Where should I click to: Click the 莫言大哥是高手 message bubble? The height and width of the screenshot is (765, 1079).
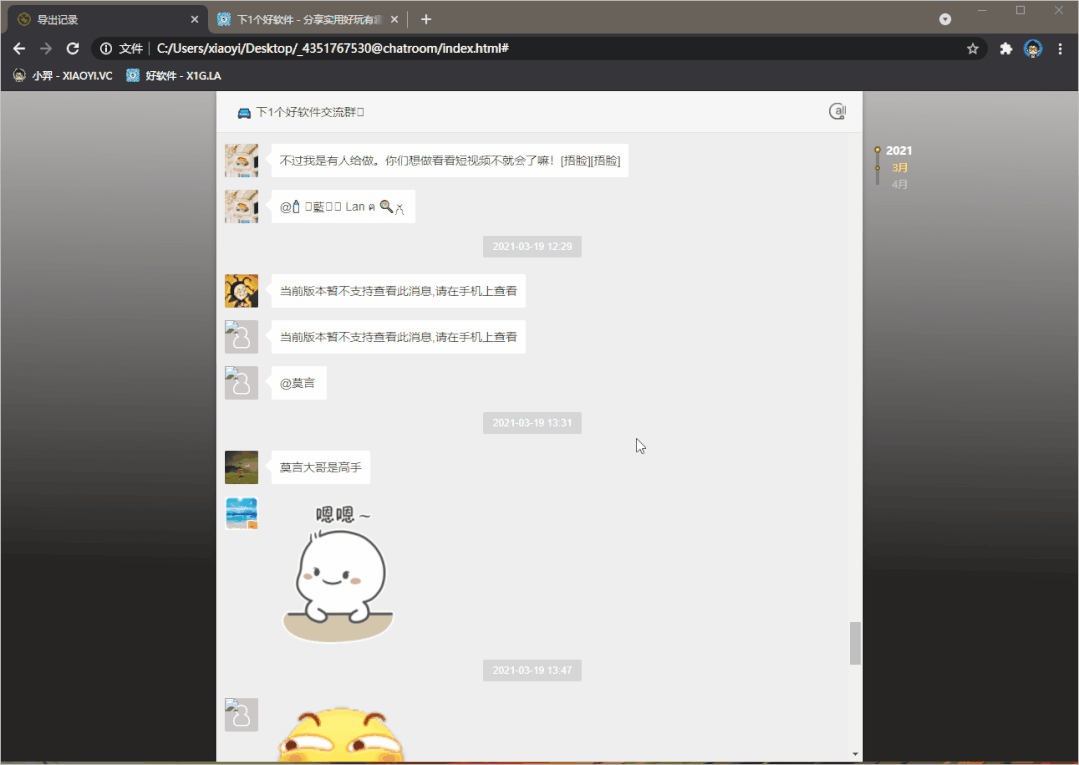pos(321,468)
